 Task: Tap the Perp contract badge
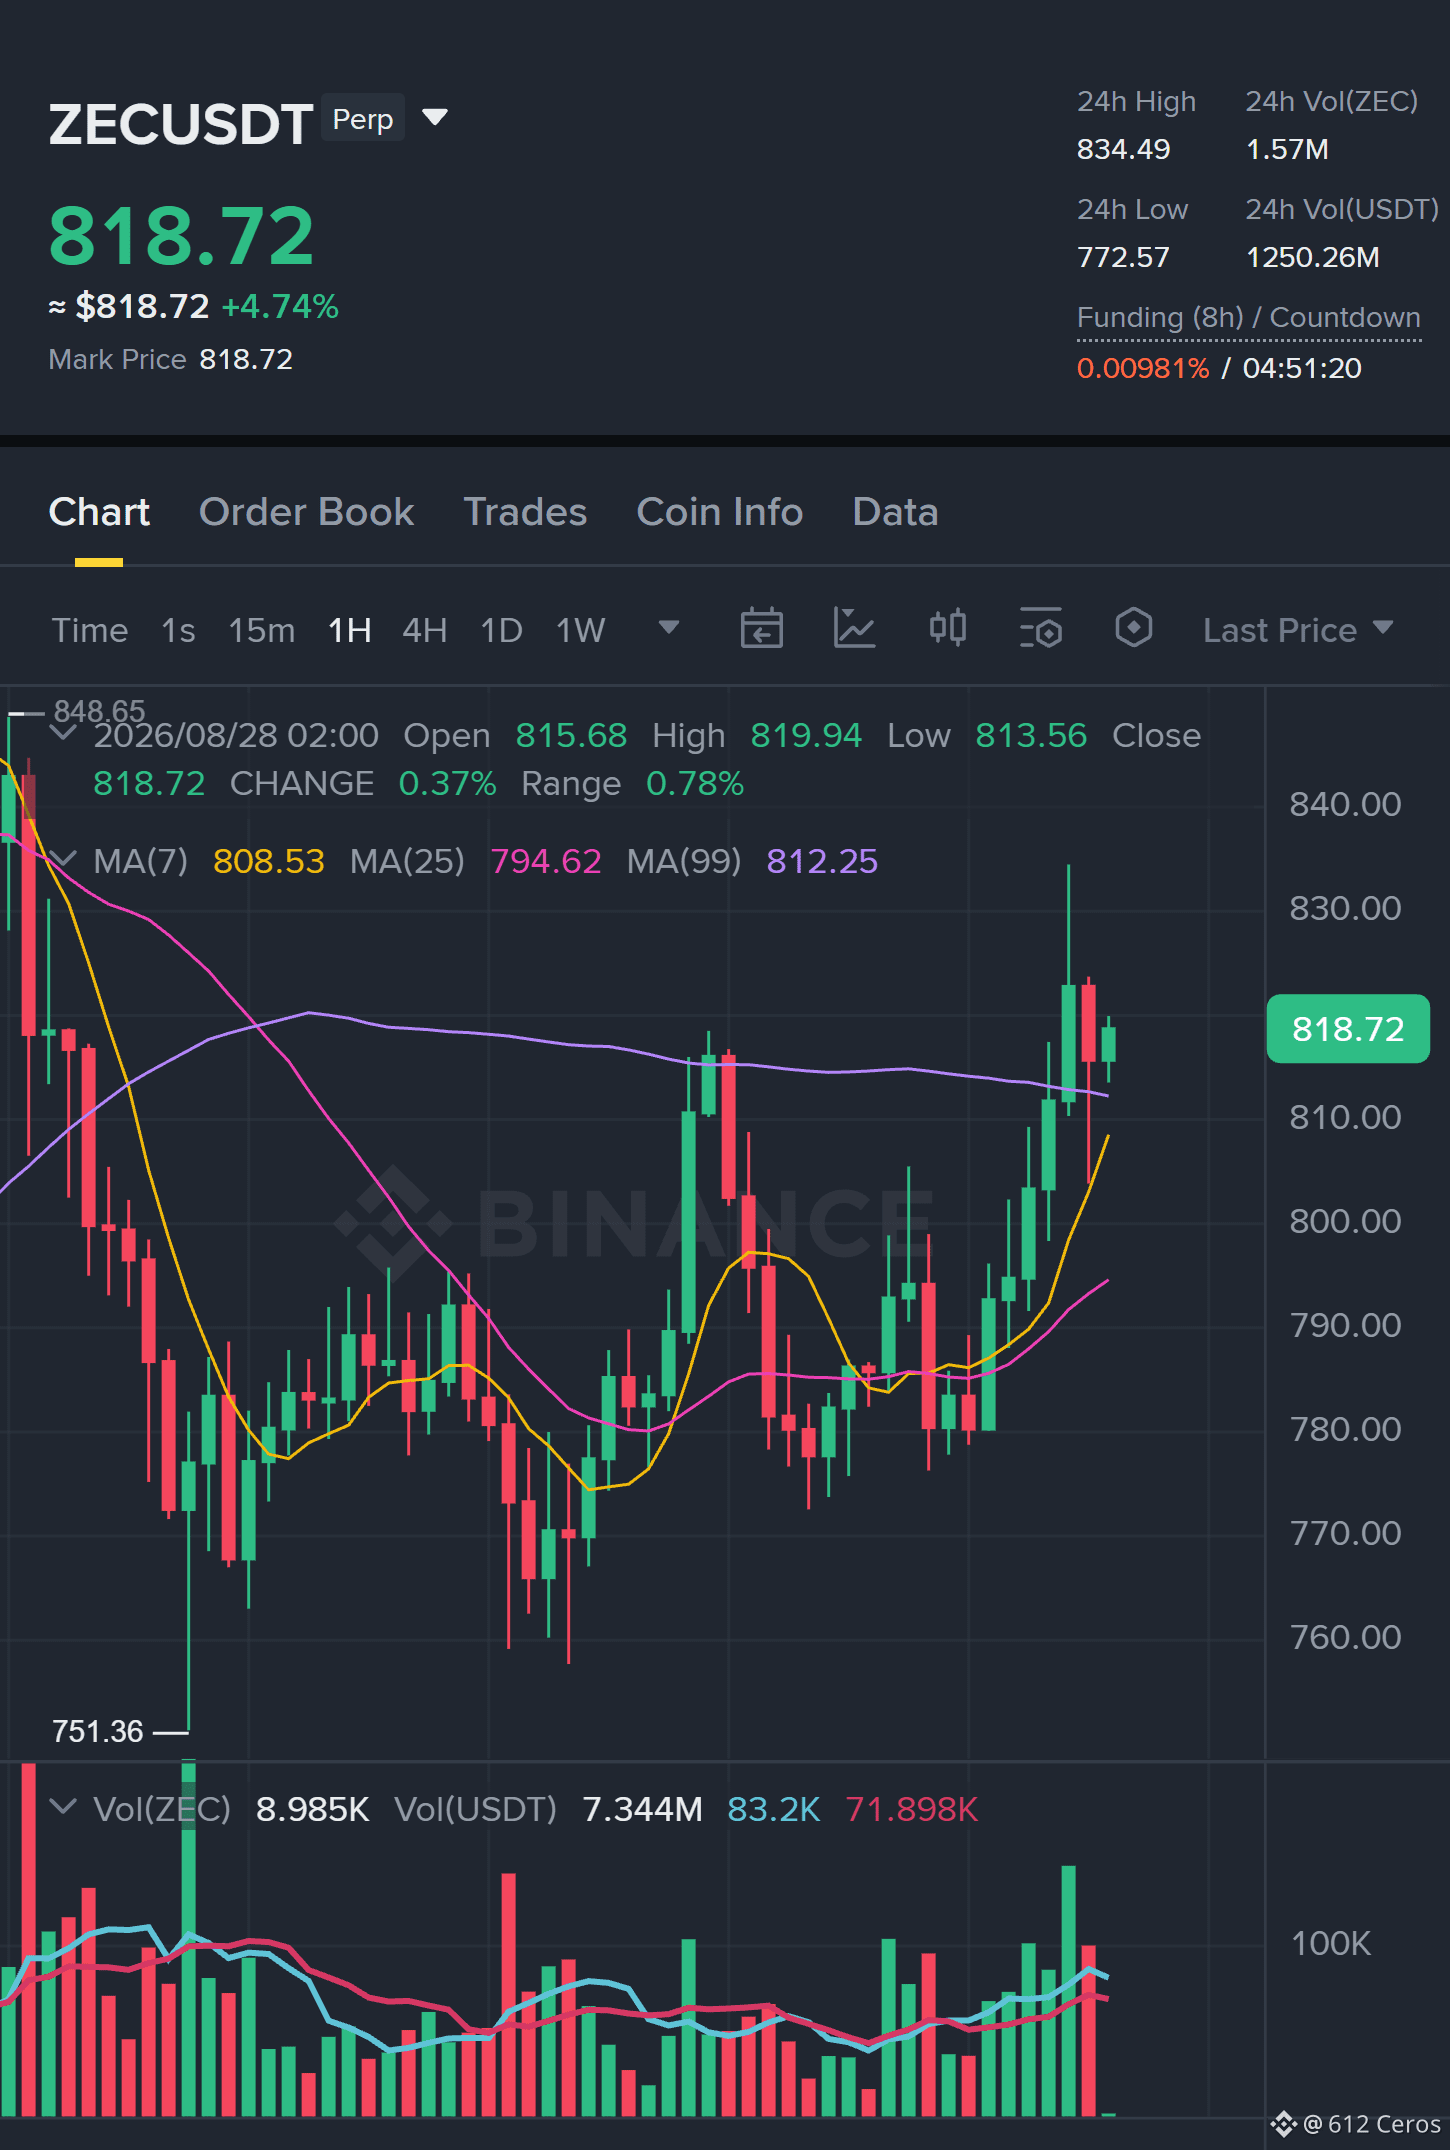[x=363, y=118]
